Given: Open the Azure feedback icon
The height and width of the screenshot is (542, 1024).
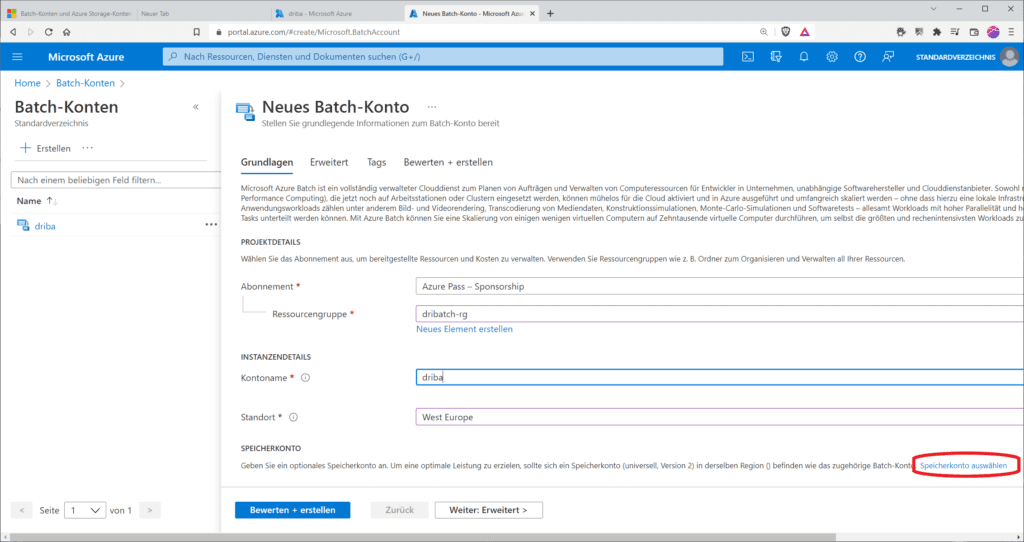Looking at the screenshot, I should coord(888,57).
